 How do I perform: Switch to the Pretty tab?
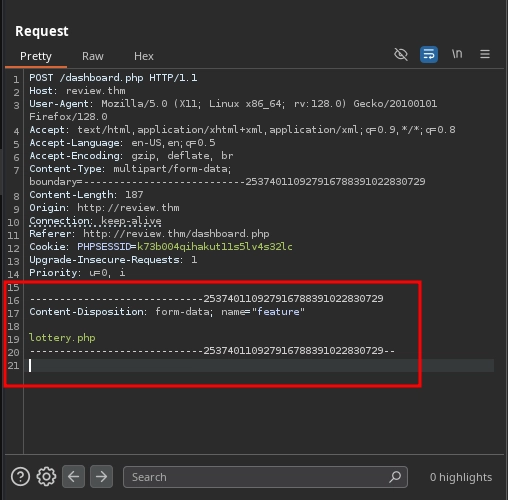(36, 56)
